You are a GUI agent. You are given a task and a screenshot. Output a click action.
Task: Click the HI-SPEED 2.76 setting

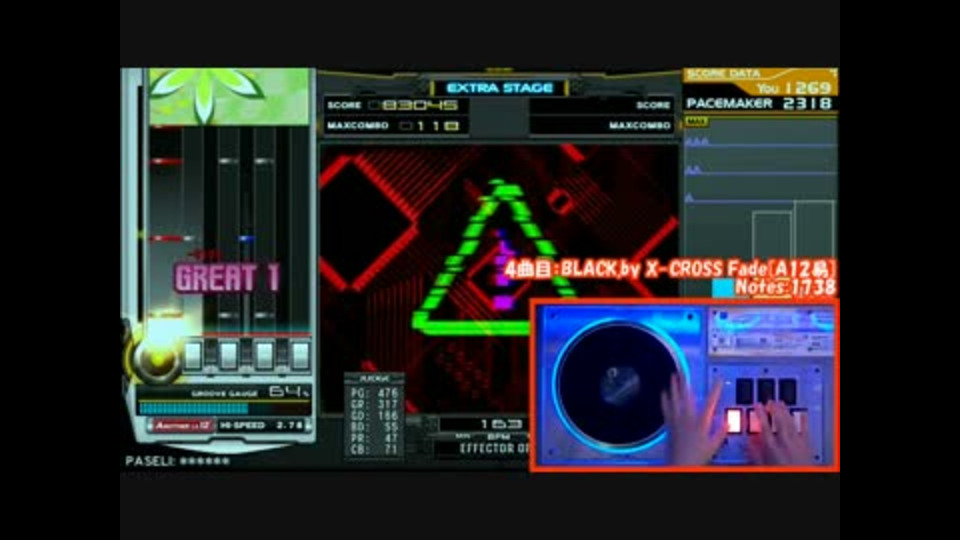click(262, 426)
